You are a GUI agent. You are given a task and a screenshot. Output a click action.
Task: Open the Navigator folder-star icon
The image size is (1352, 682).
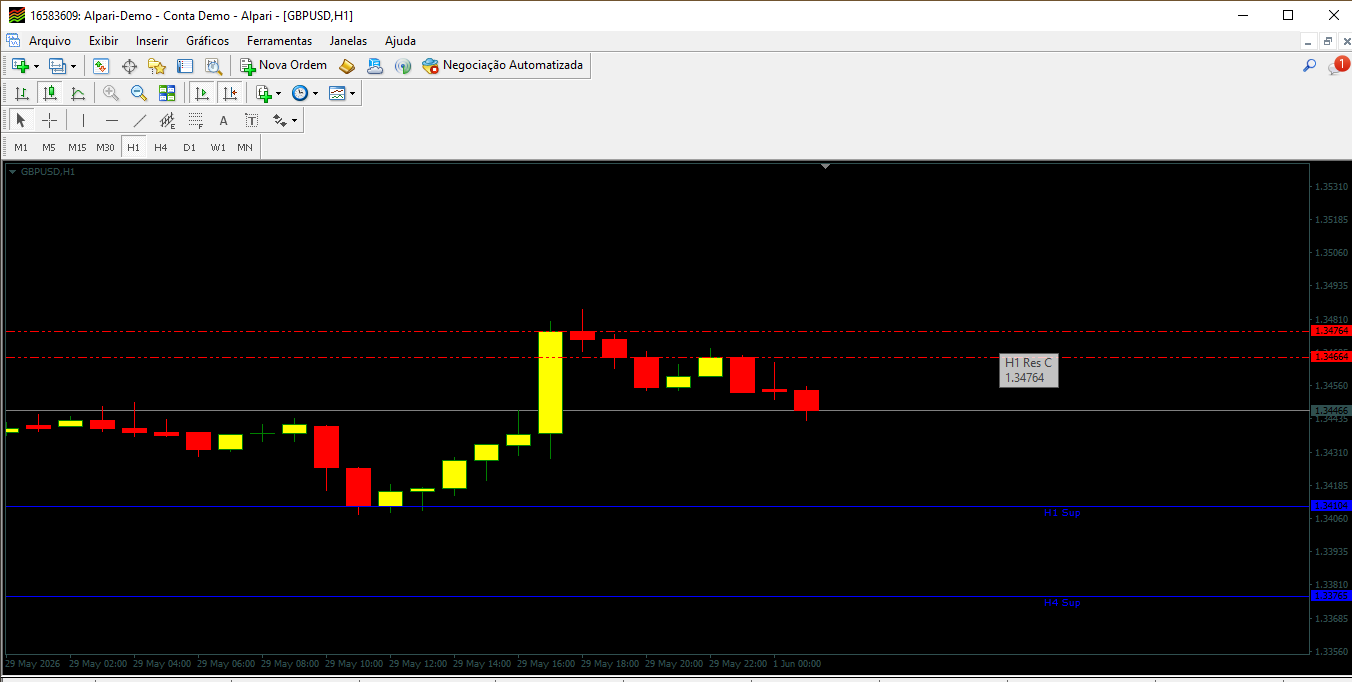coord(157,66)
